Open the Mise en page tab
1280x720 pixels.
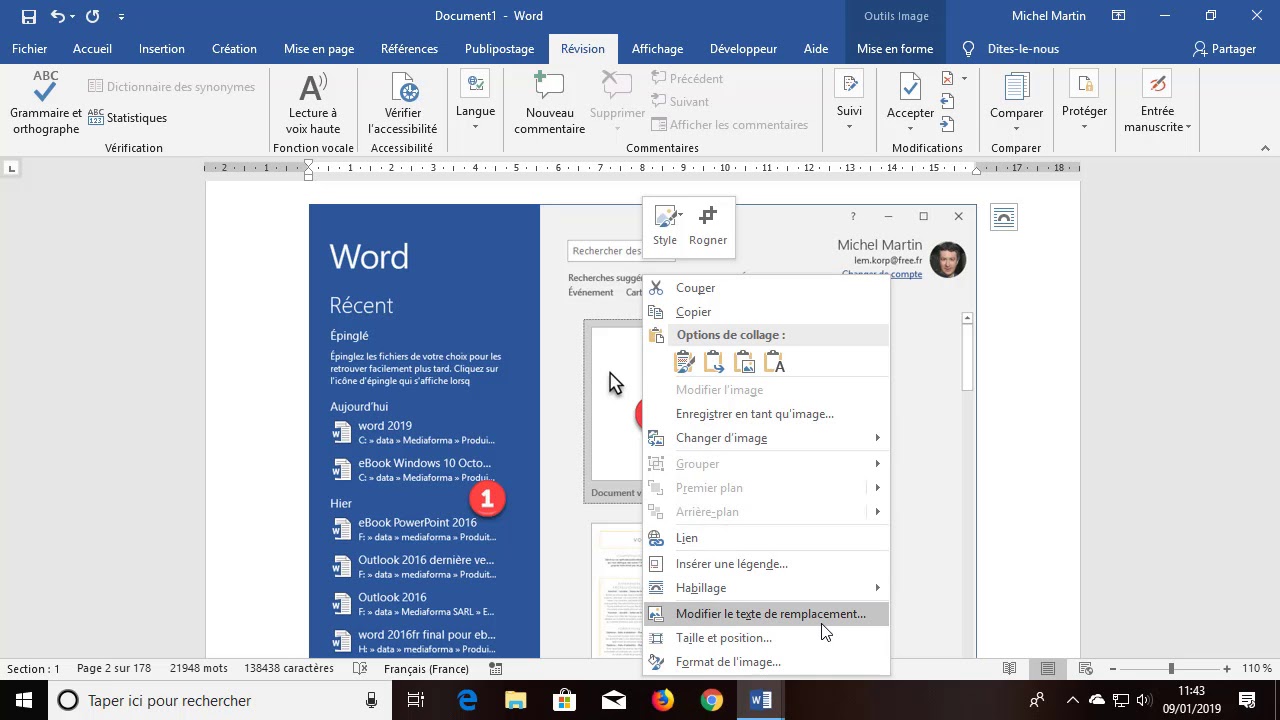coord(319,49)
